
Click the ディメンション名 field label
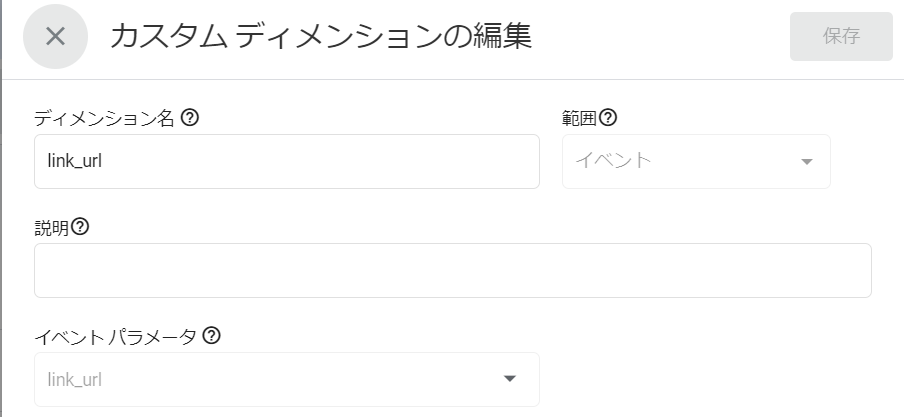104,118
